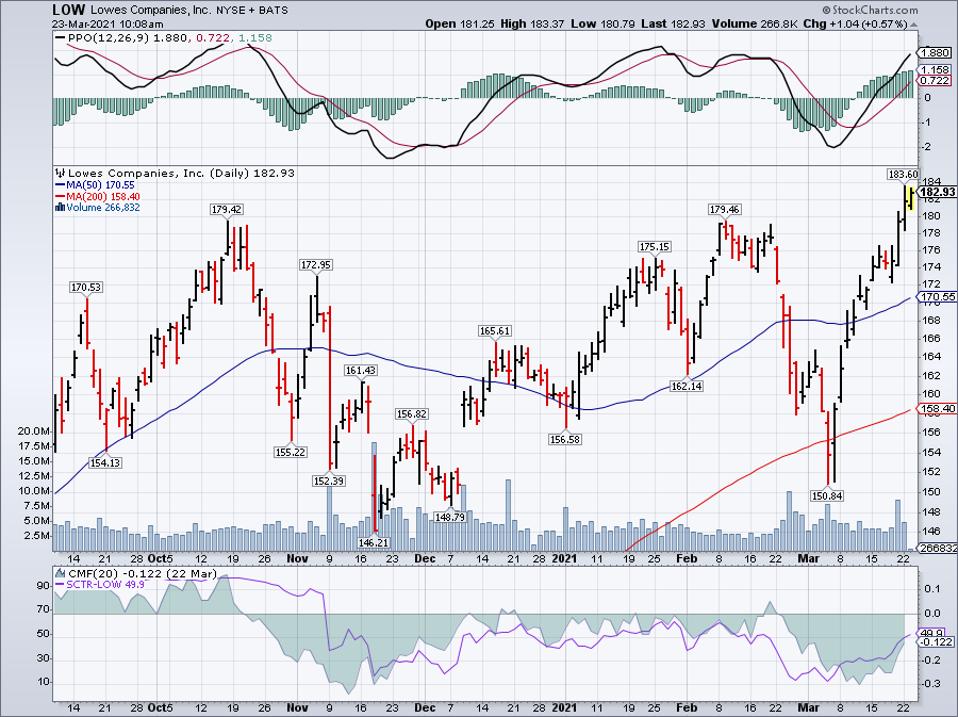
Task: Click the bar chart icon beside Lowes Companies (Daily)
Action: 60,173
